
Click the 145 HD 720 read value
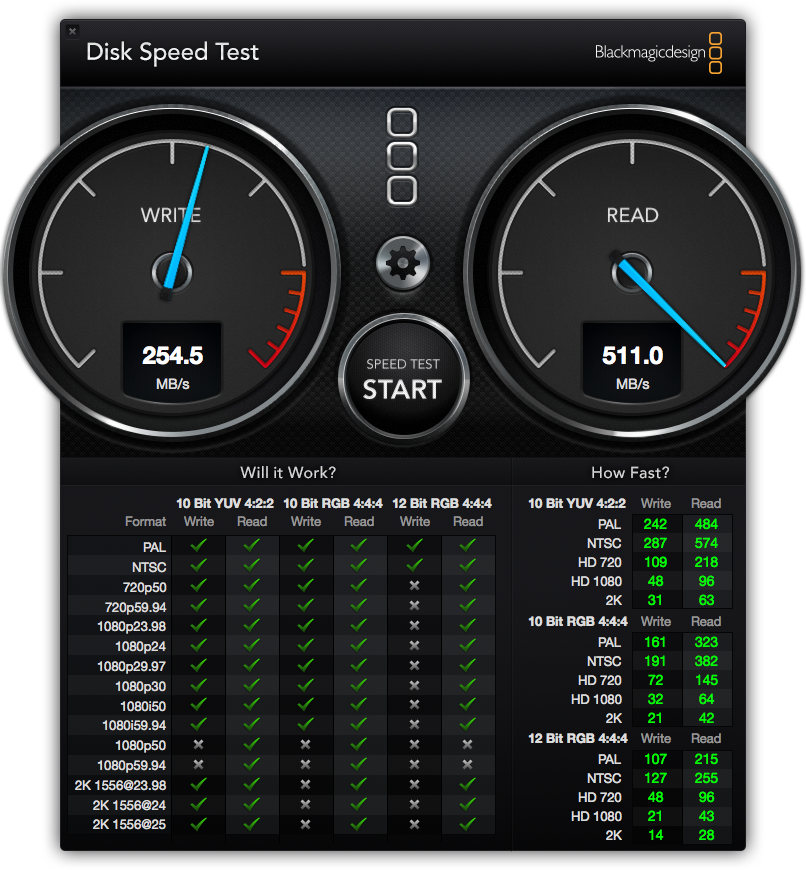[706, 680]
